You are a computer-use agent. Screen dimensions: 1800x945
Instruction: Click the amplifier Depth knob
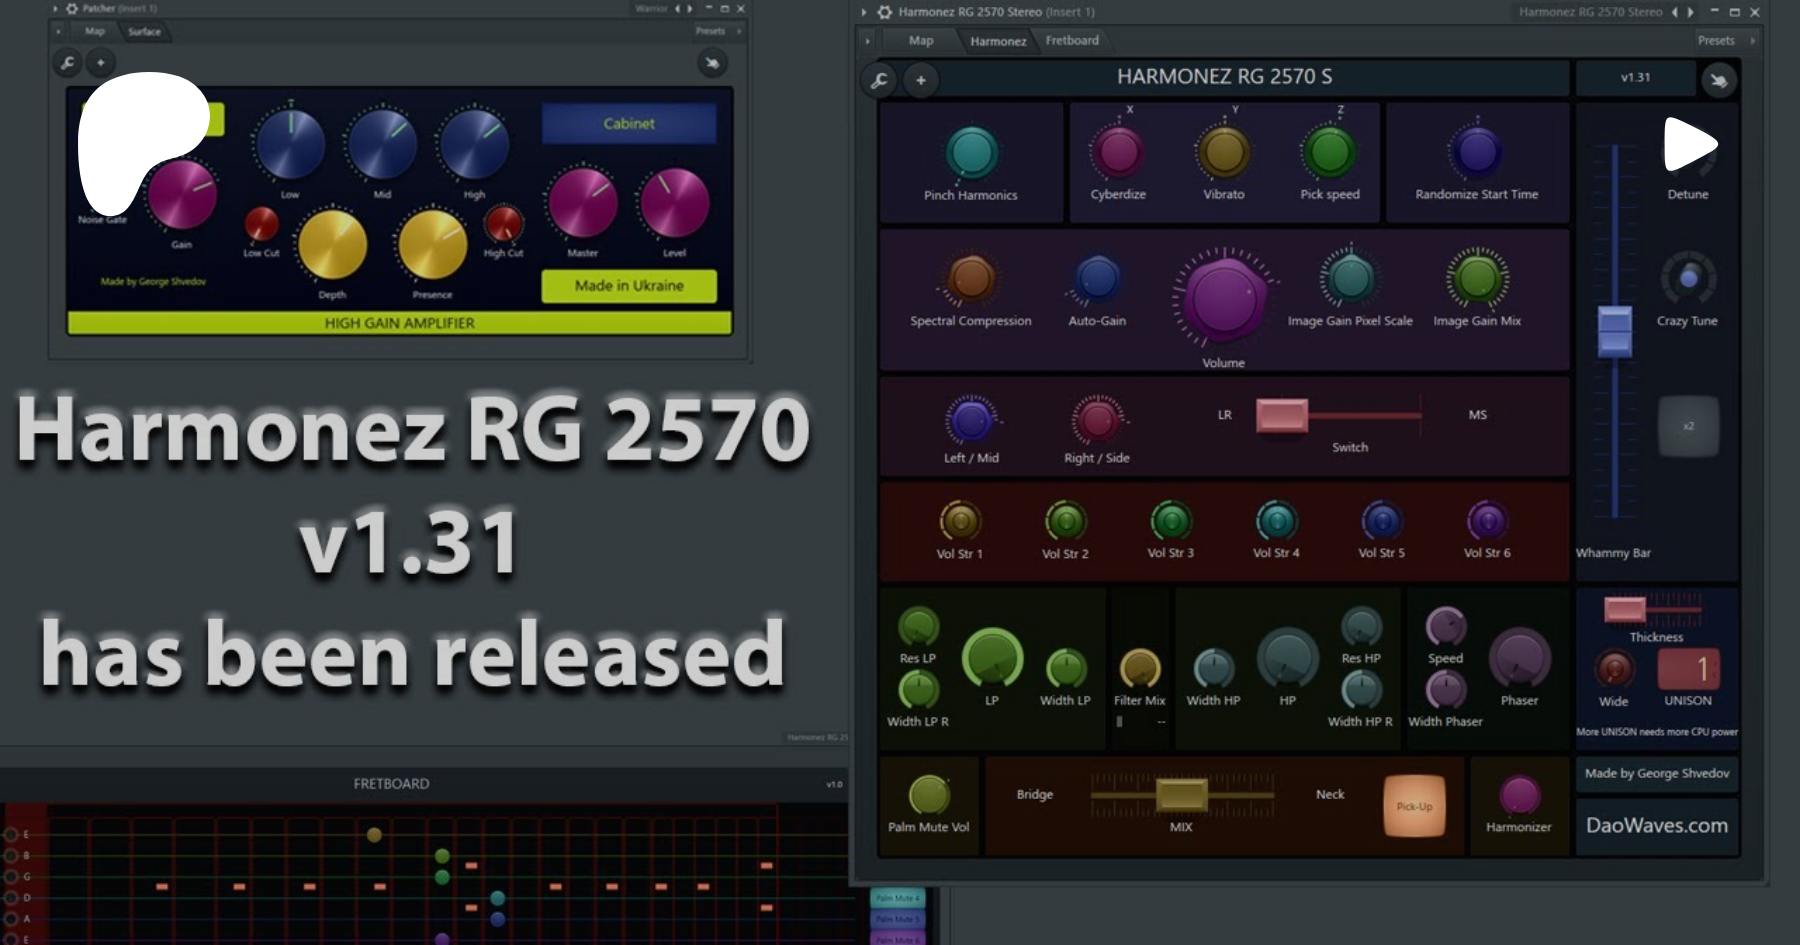tap(332, 245)
